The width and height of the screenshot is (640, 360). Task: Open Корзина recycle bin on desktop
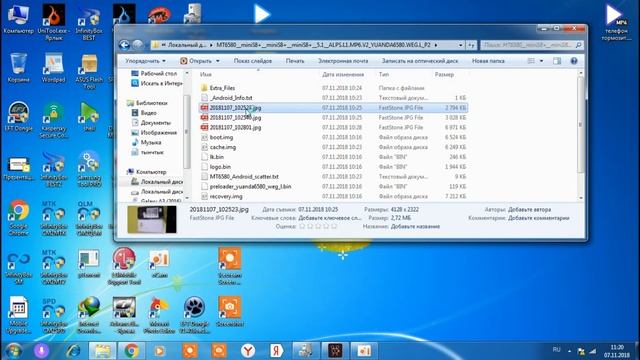pos(18,68)
